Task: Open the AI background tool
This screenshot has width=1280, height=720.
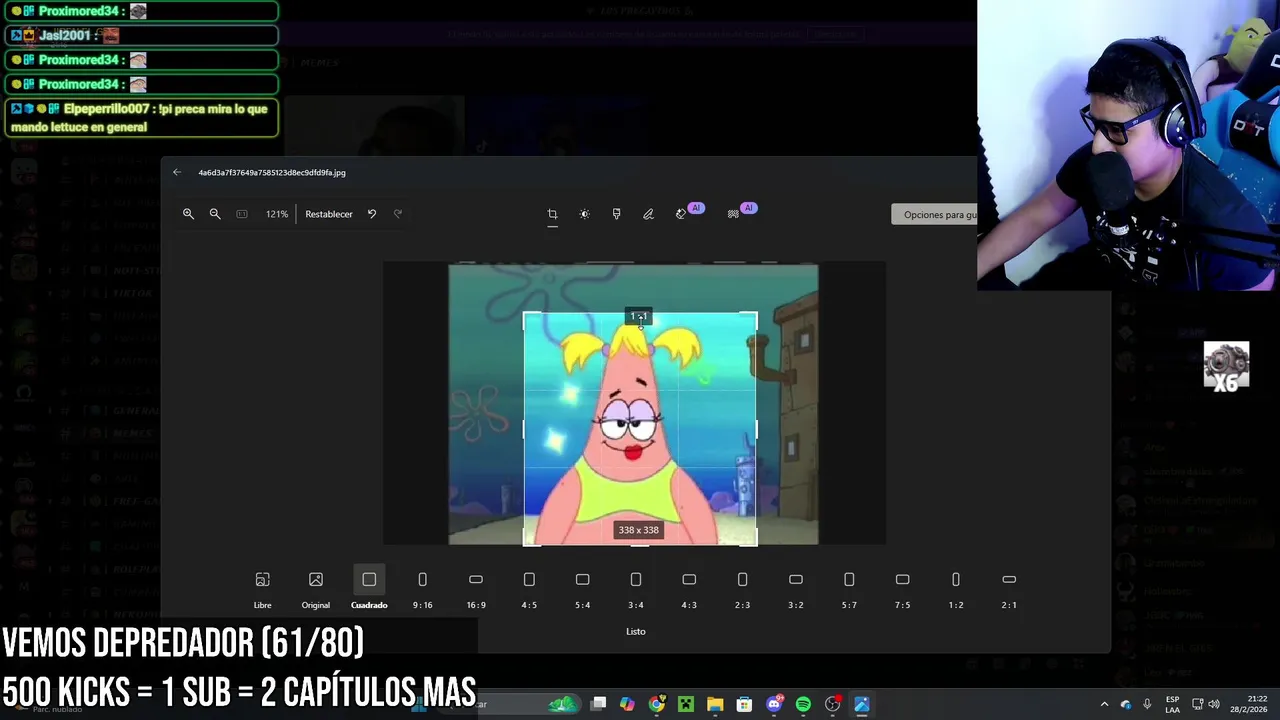Action: click(x=733, y=214)
